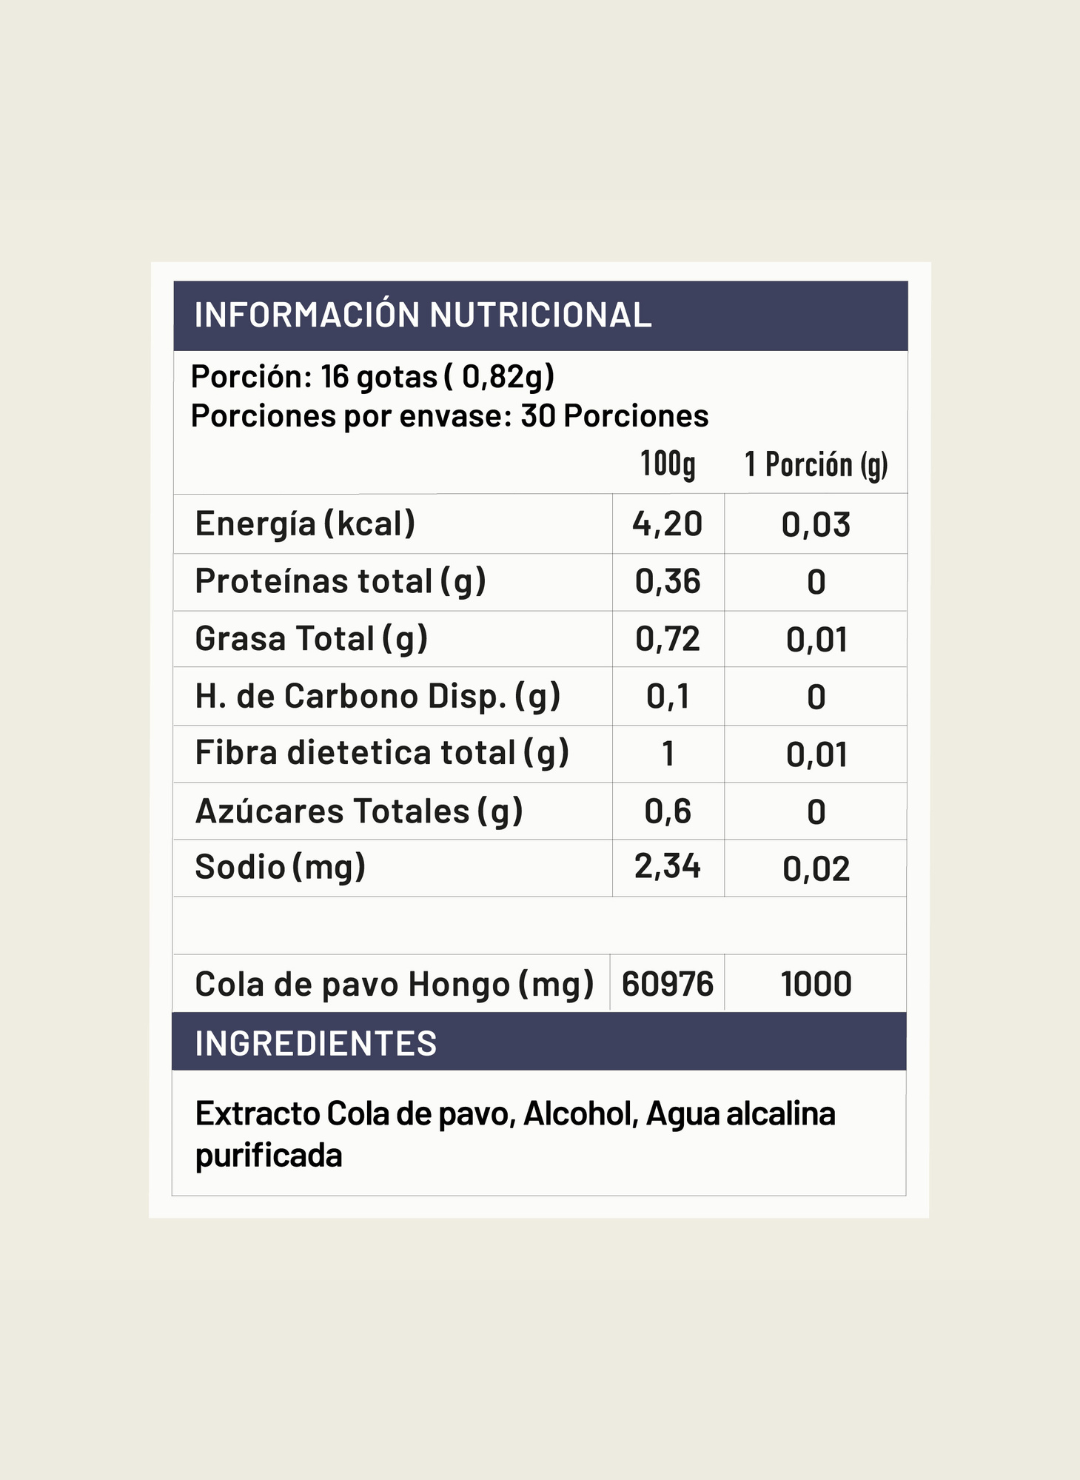Select the Energía (kcal) row label
The width and height of the screenshot is (1080, 1480).
point(305,523)
